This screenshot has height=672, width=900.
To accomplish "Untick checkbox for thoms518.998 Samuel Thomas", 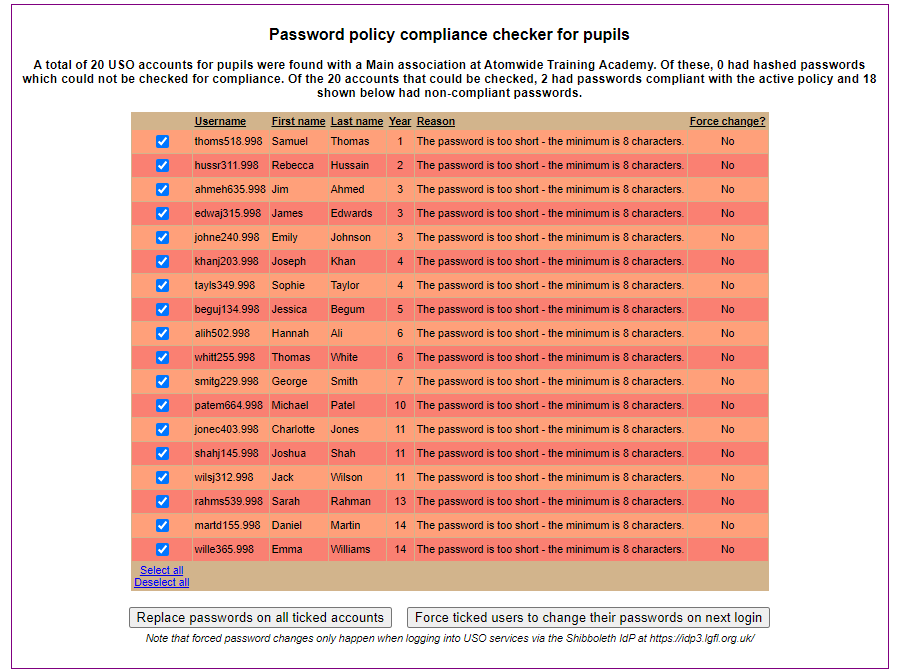I will click(x=162, y=141).
